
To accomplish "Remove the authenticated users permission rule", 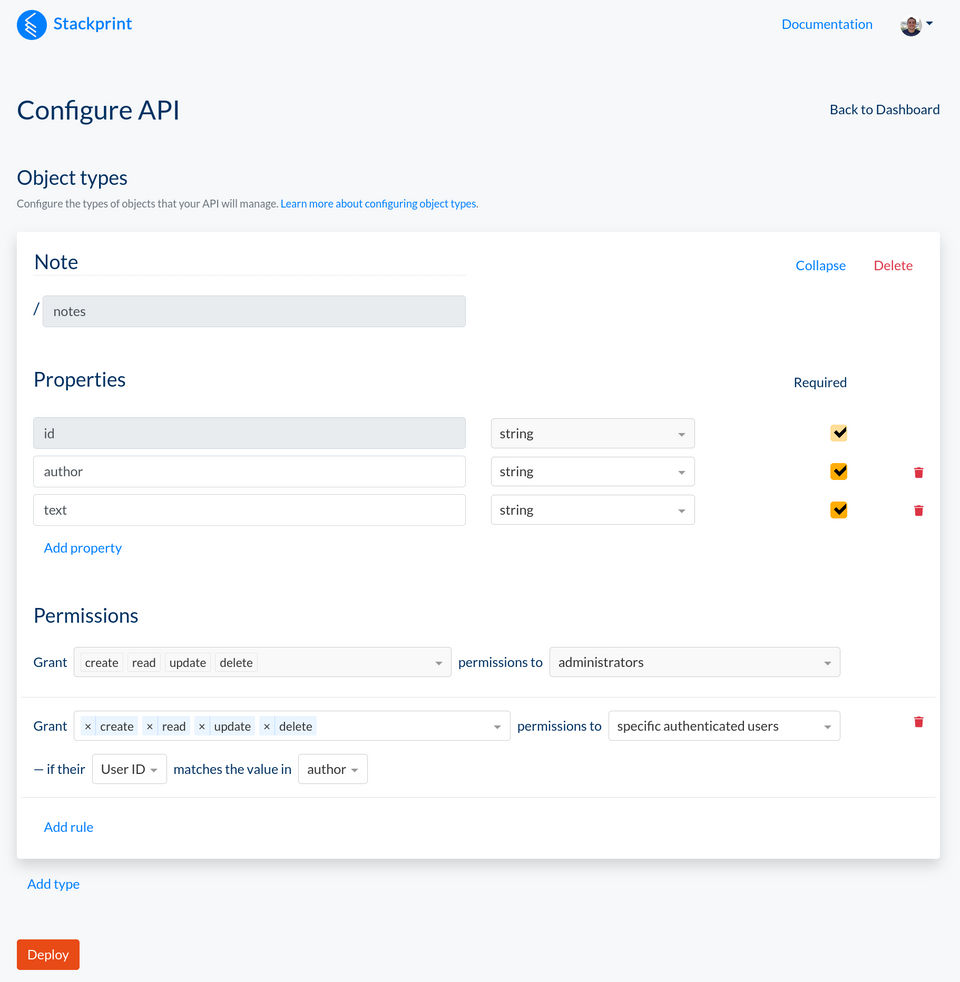I will [x=918, y=721].
